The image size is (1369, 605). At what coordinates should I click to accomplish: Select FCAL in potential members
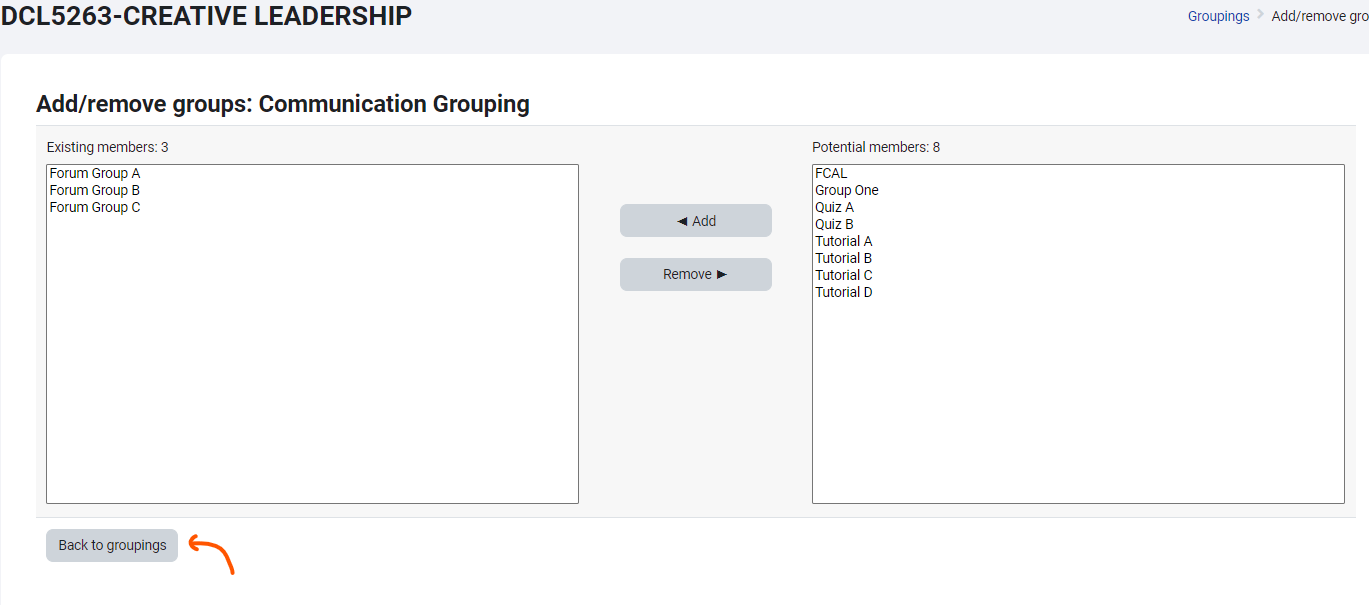coord(831,173)
